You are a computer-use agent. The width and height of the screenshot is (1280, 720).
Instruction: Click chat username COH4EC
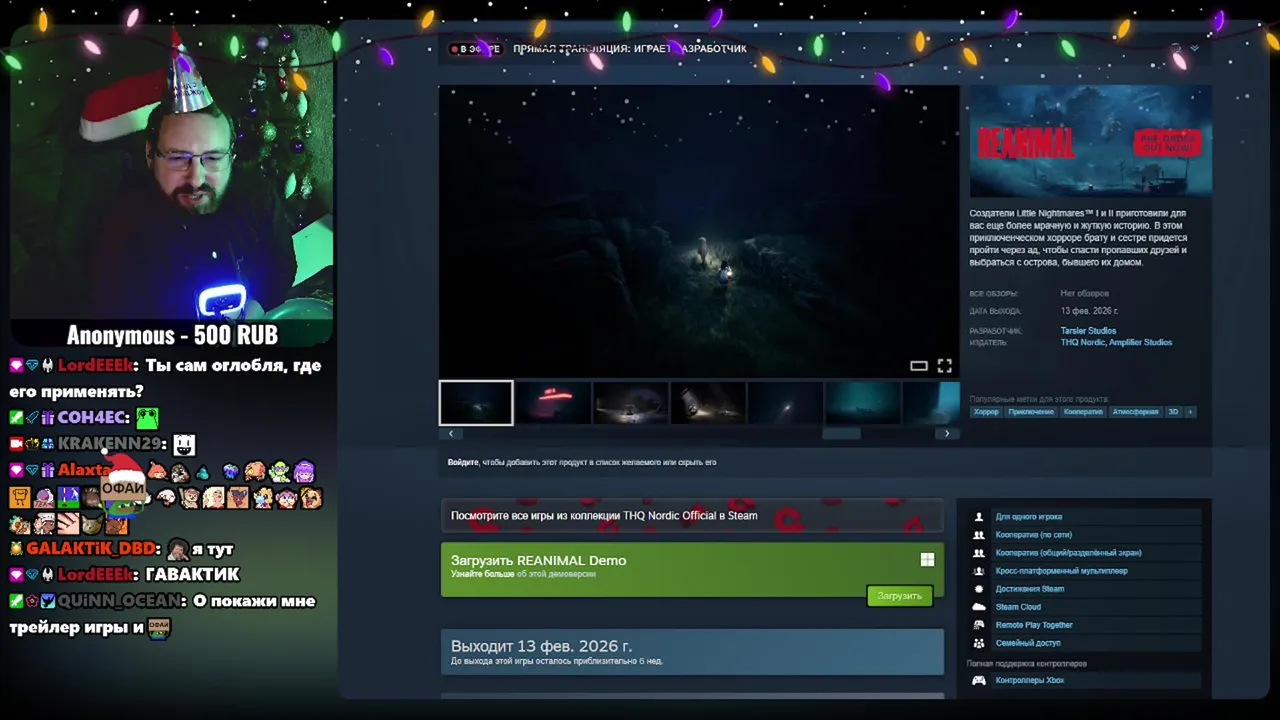coord(93,418)
